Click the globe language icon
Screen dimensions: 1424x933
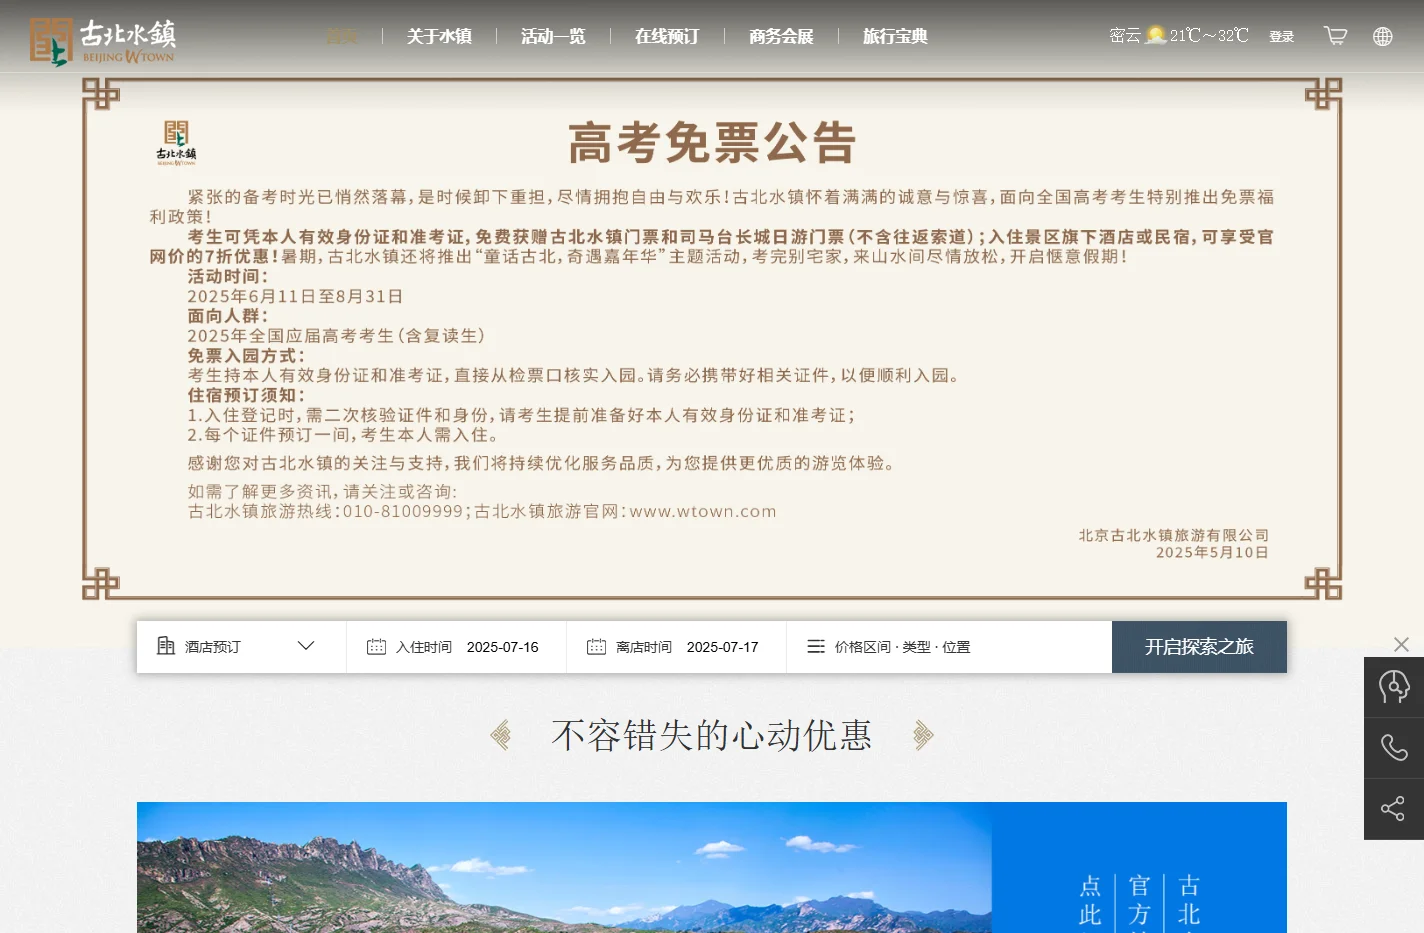[1383, 36]
